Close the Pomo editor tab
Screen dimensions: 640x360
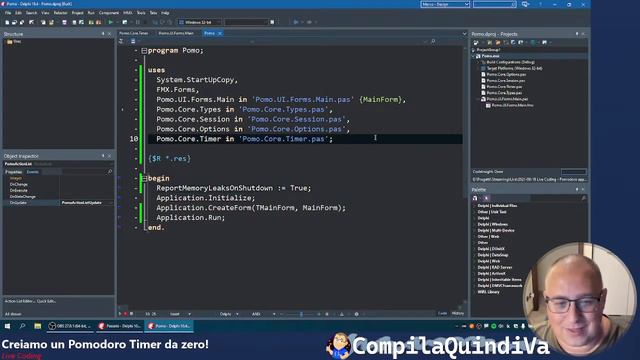(220, 33)
